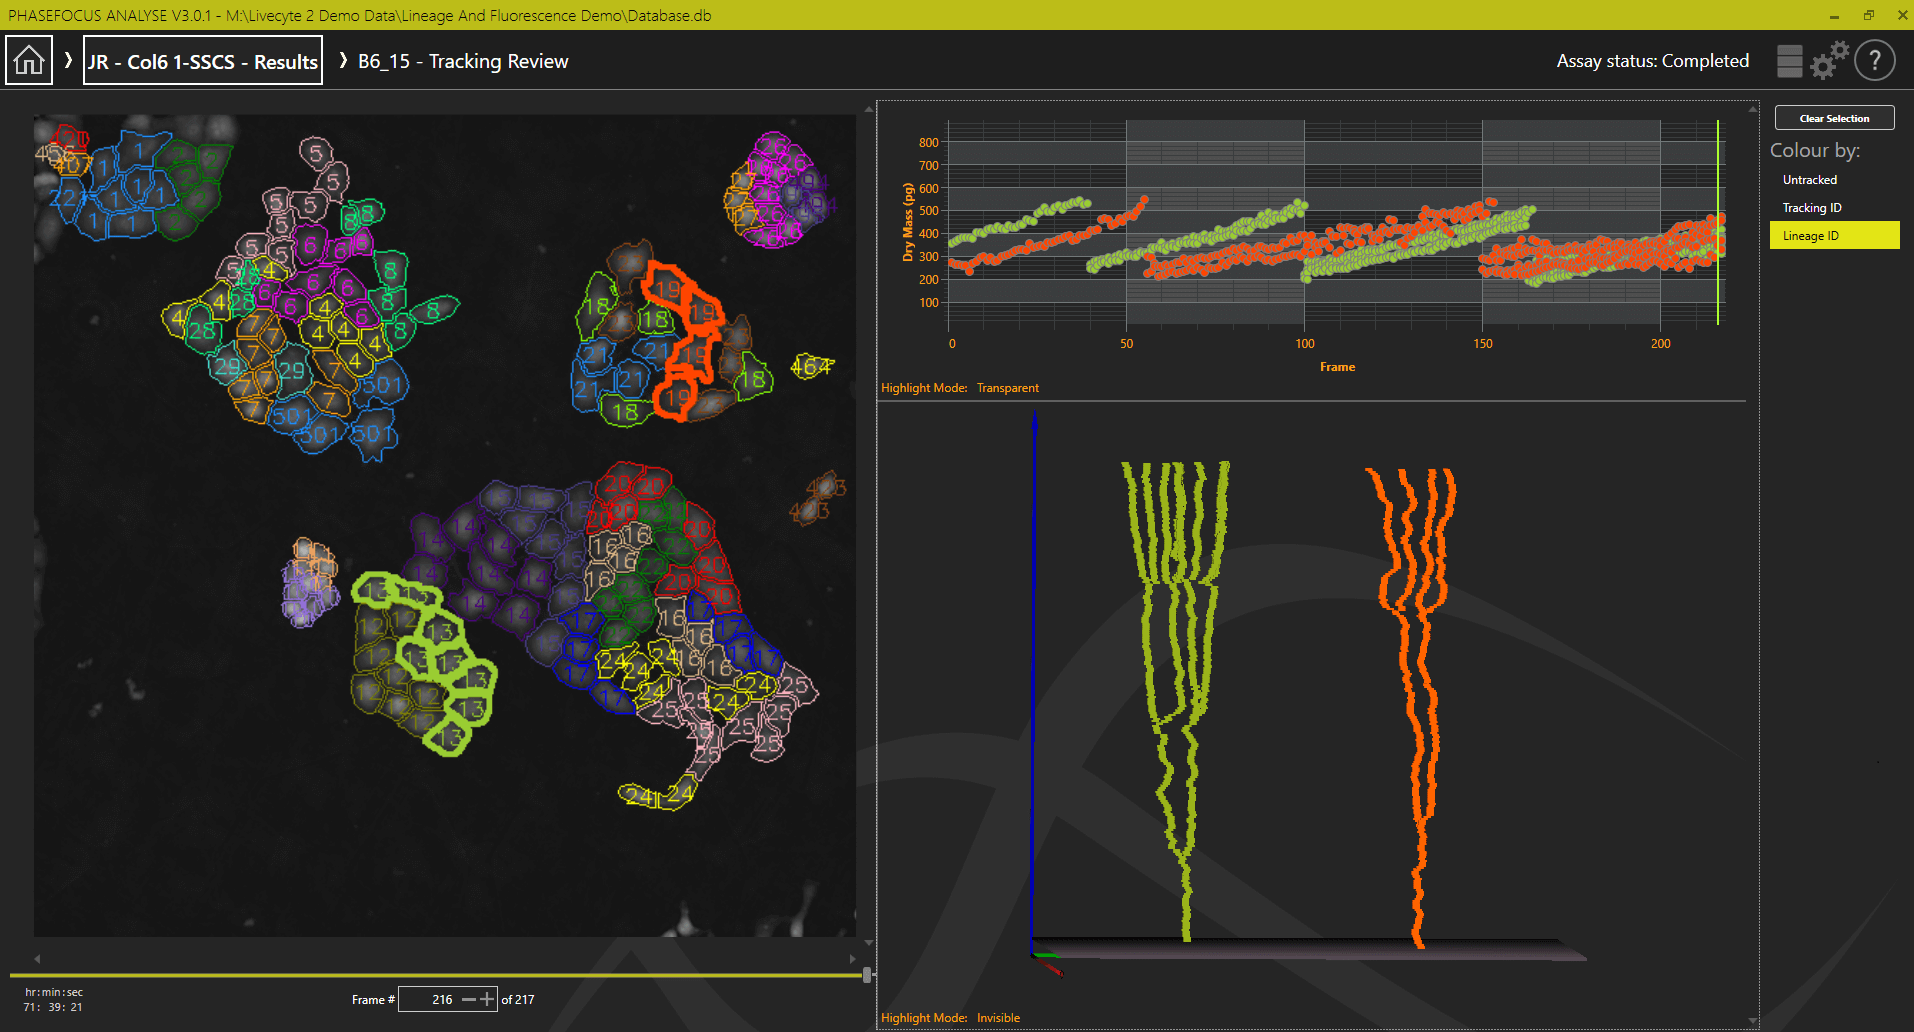Colour cells by Untracked
Image resolution: width=1914 pixels, height=1032 pixels.
tap(1809, 180)
